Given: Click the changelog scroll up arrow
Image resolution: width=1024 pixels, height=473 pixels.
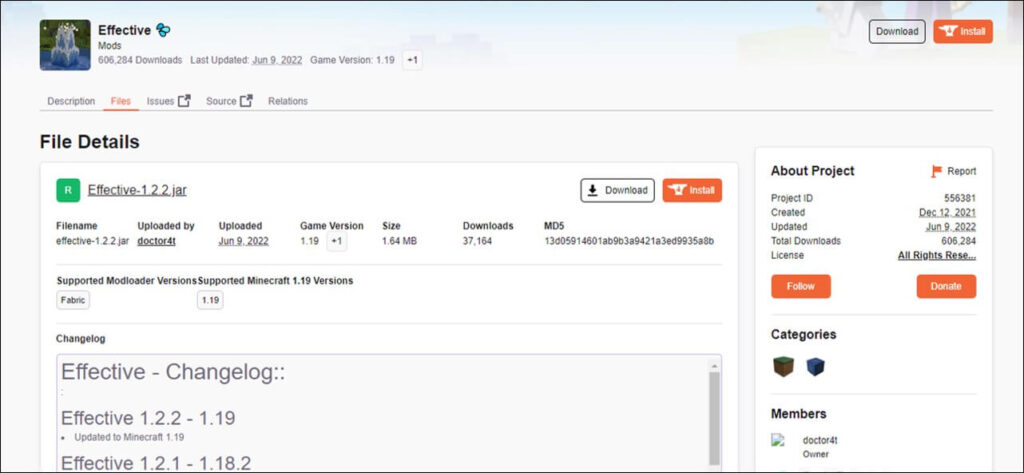Looking at the screenshot, I should [714, 365].
